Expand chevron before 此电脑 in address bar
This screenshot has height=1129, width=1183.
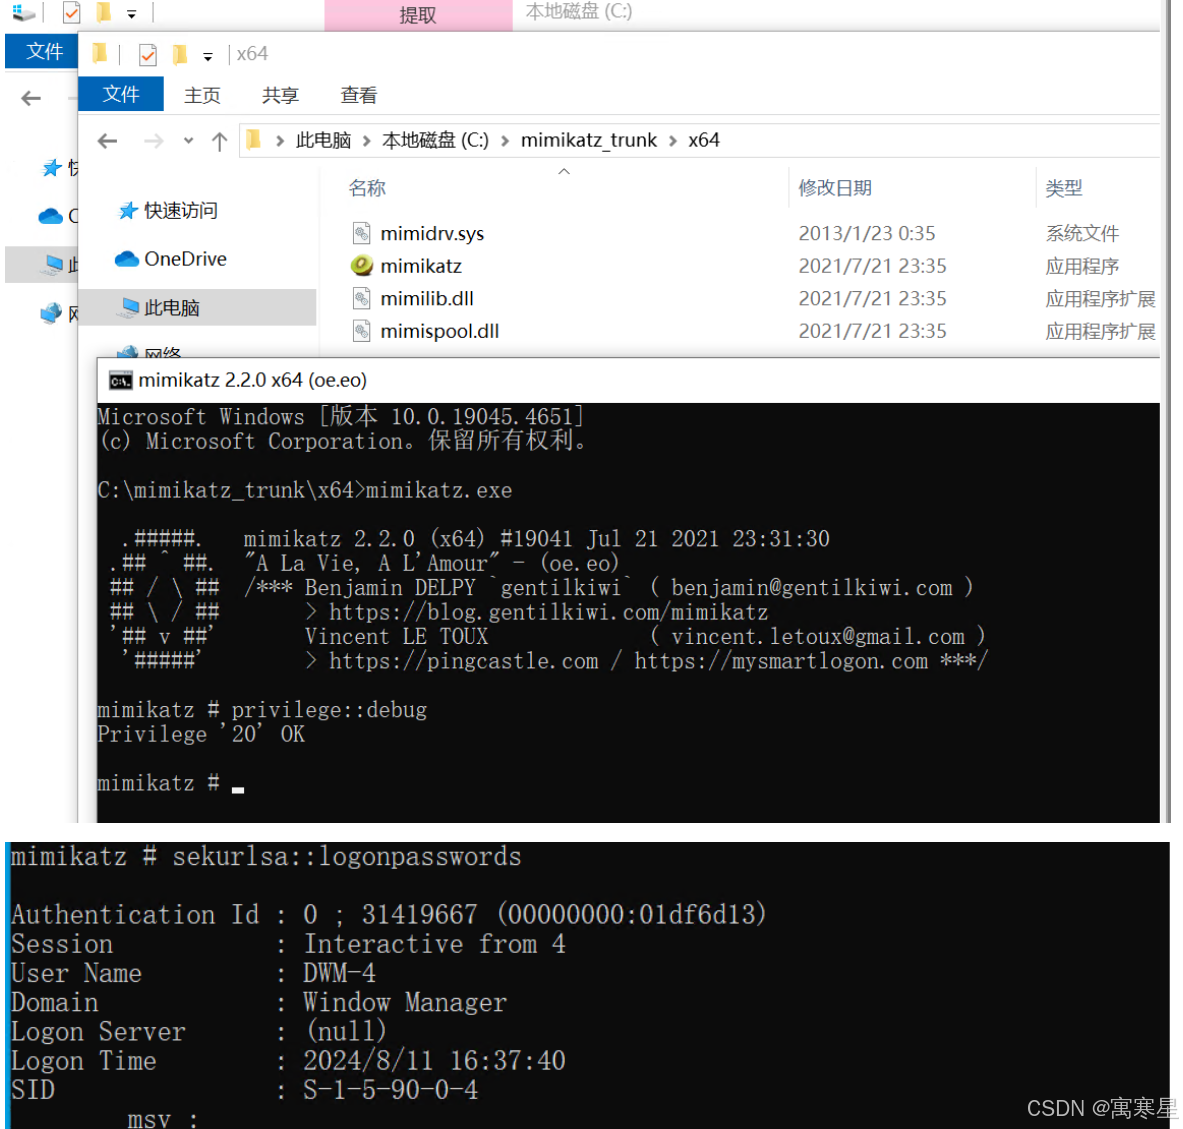280,141
